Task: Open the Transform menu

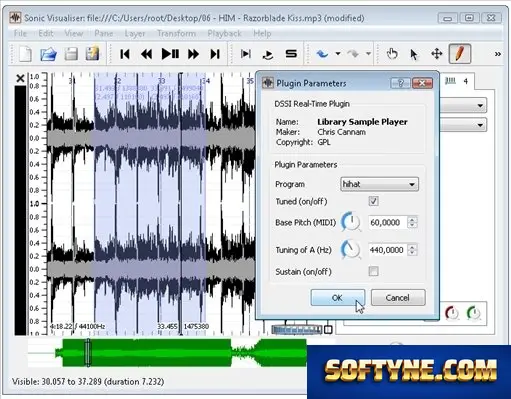Action: [176, 33]
